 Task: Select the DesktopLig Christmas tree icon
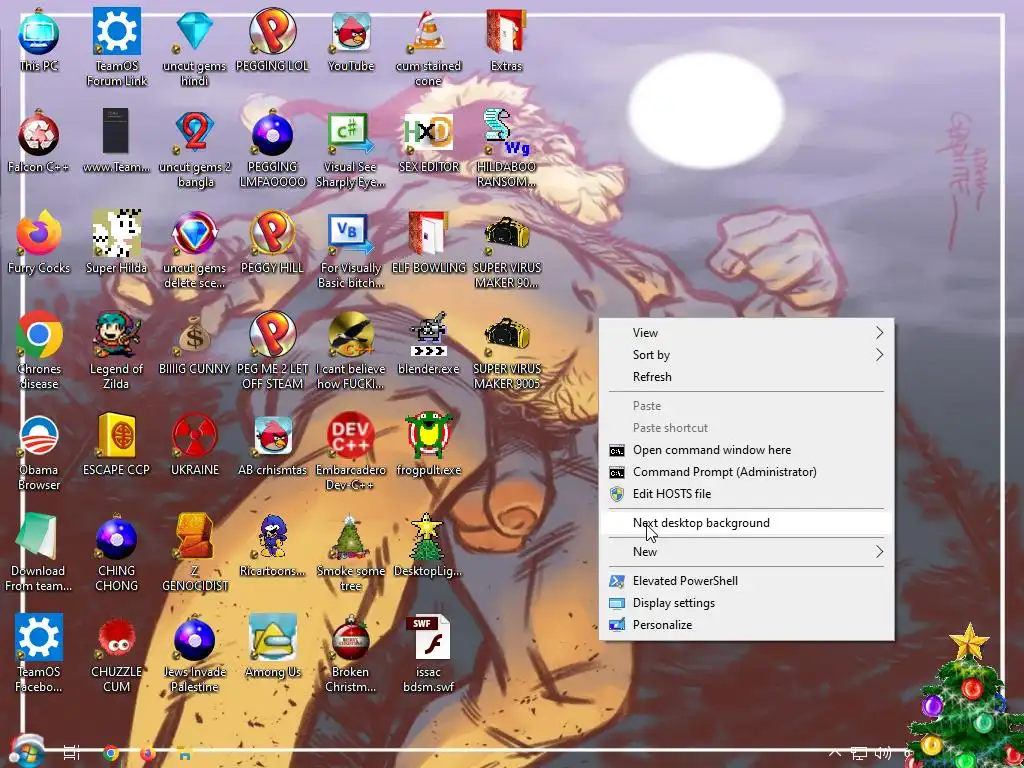pos(428,547)
